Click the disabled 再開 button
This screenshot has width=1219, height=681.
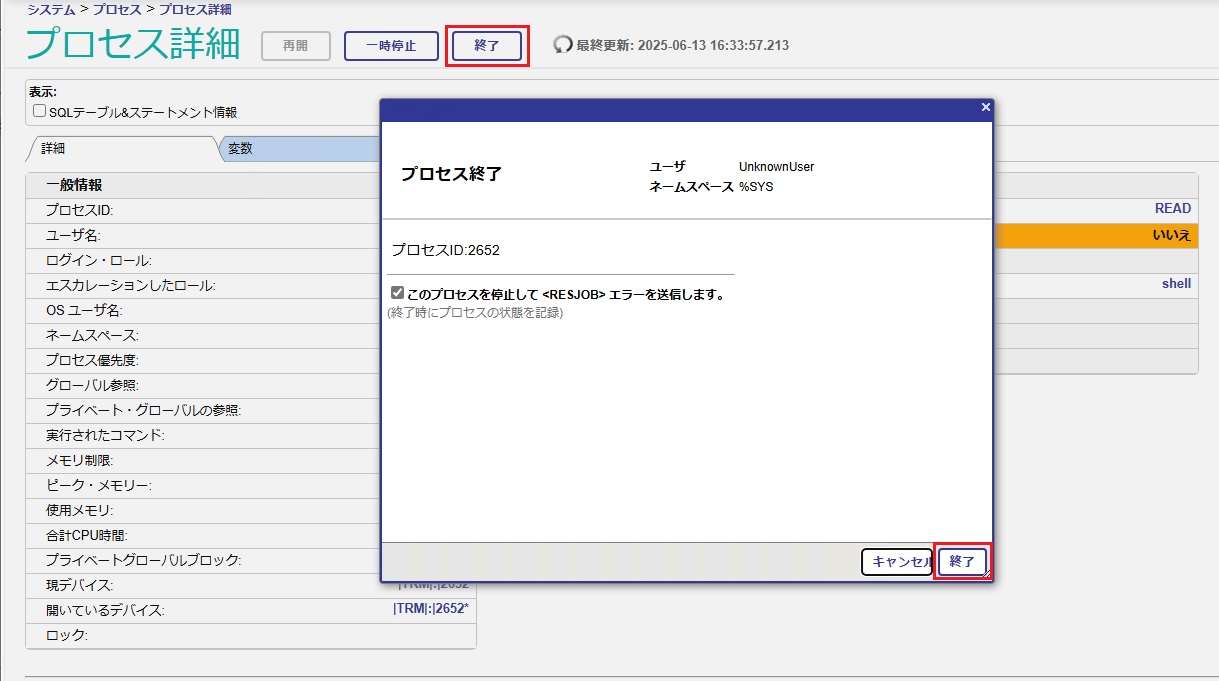click(x=295, y=45)
